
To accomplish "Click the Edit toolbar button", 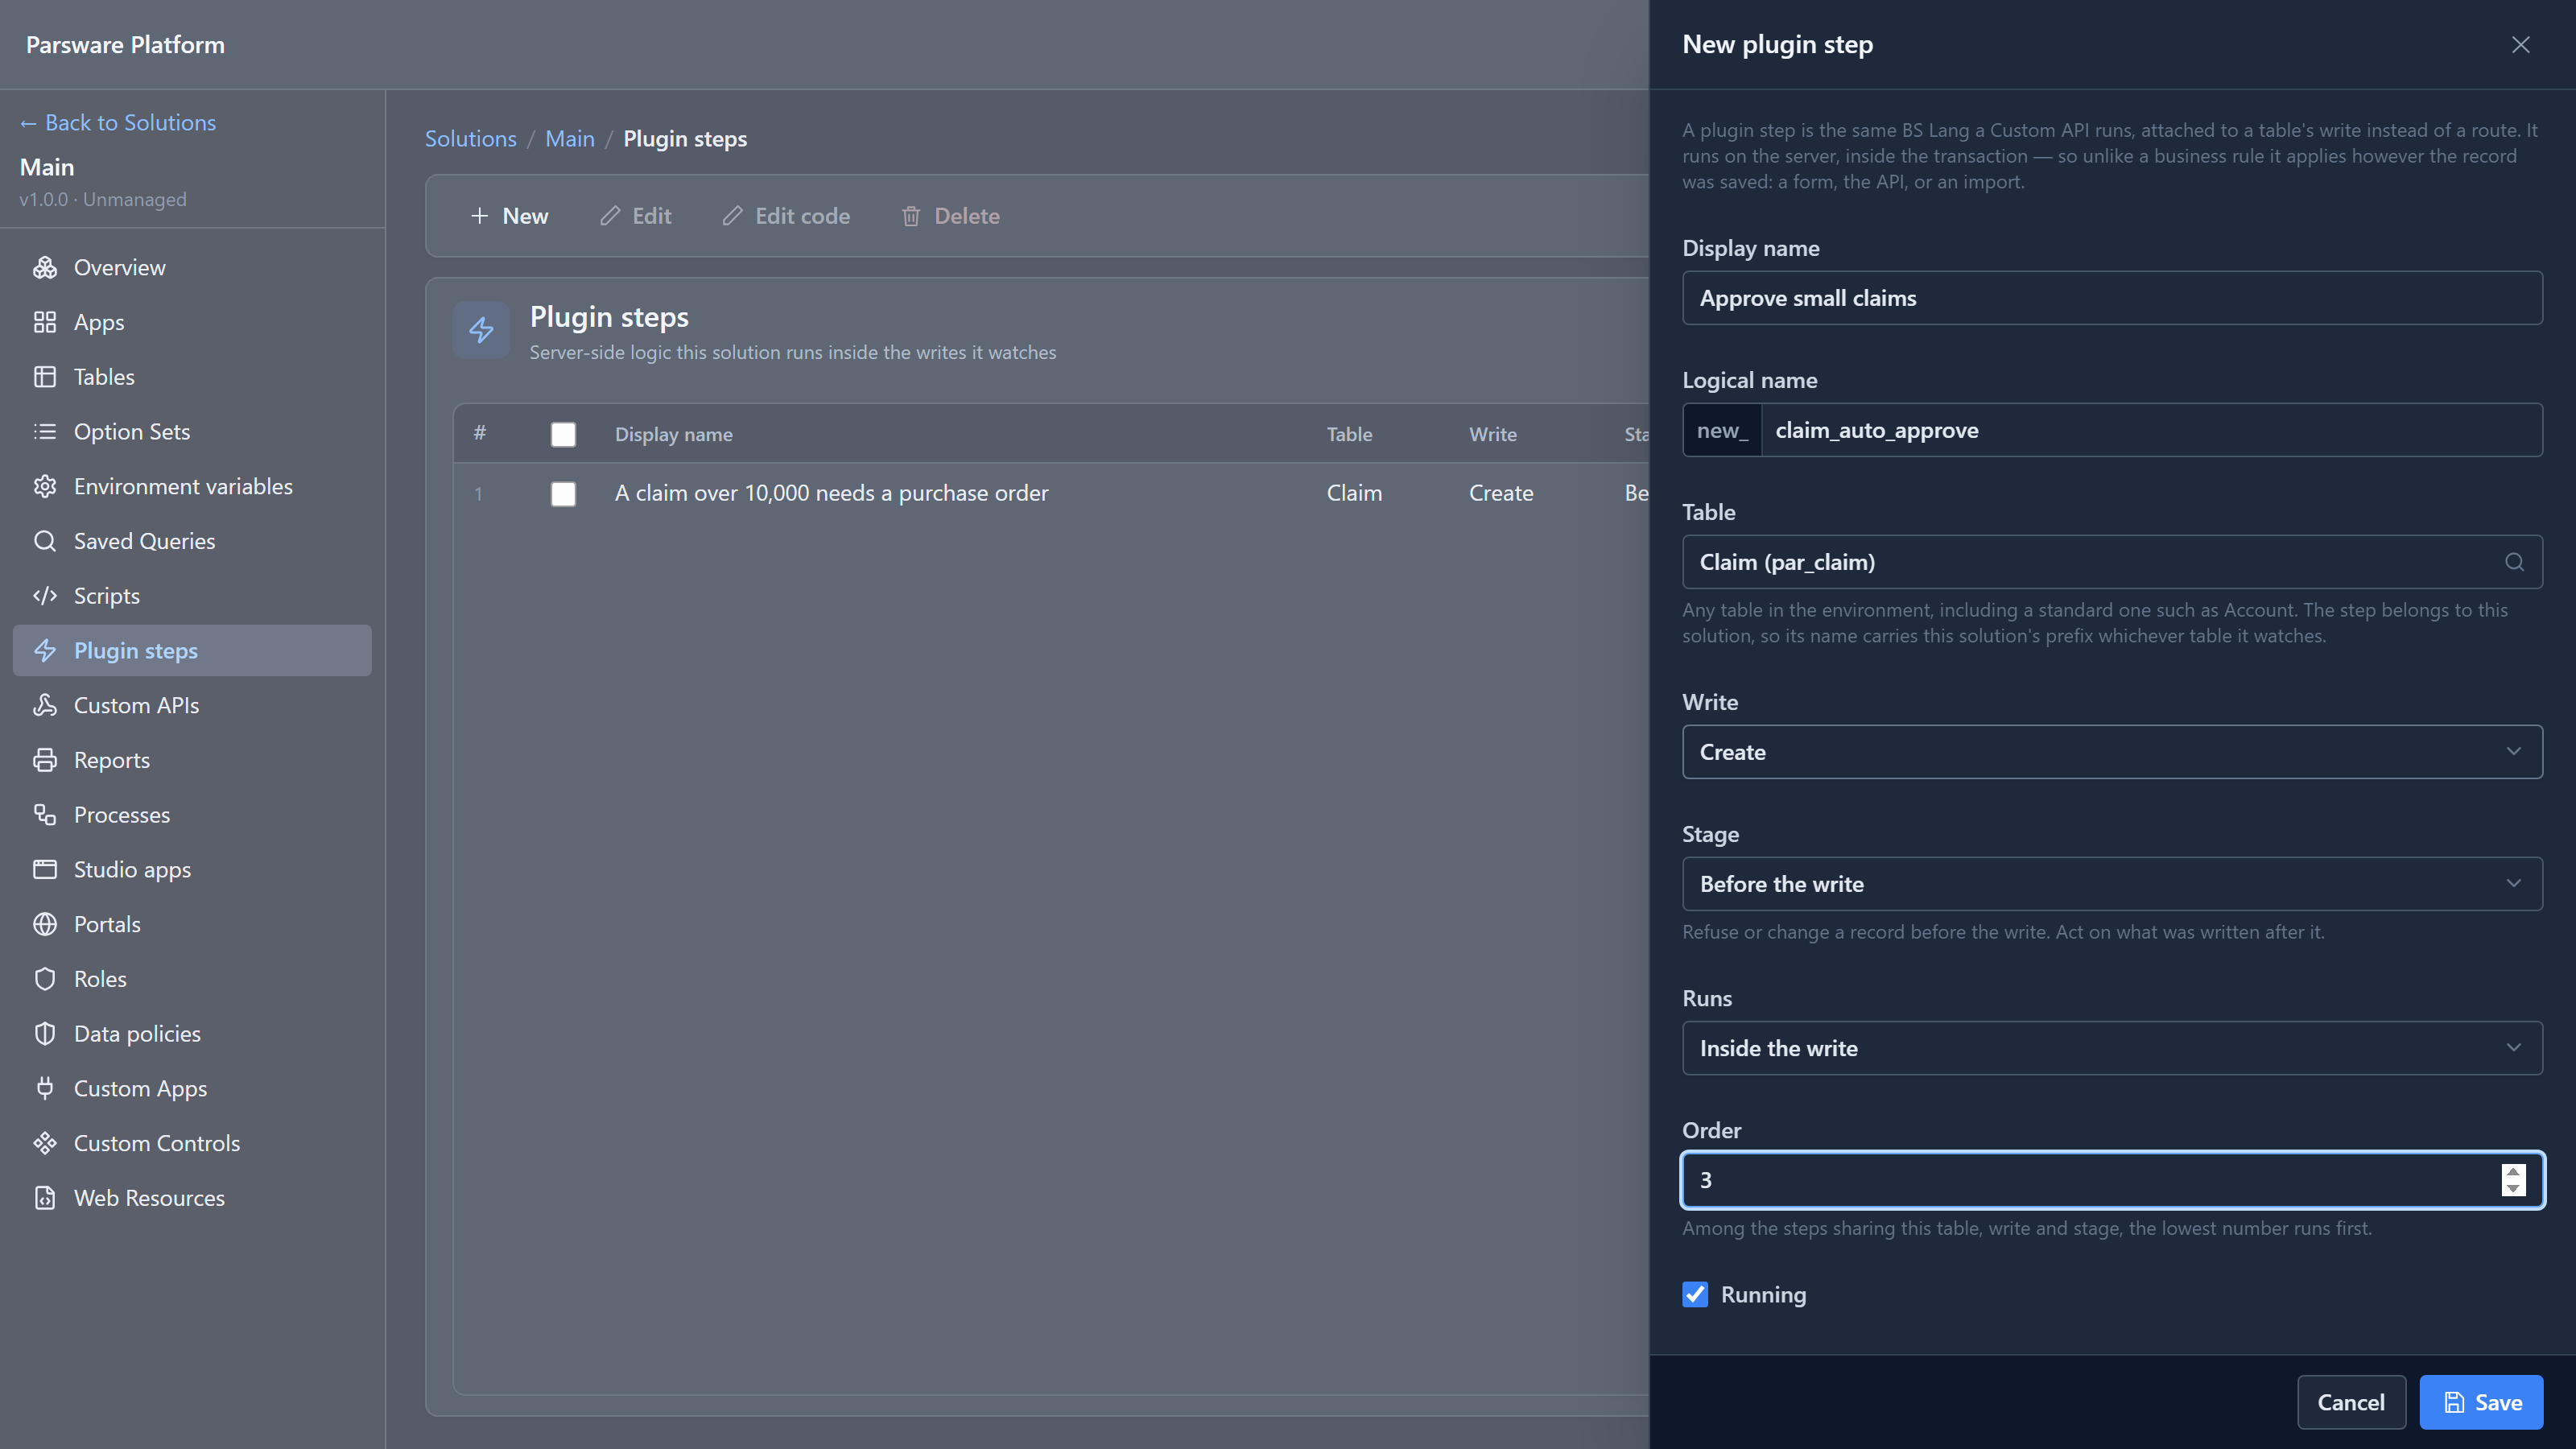I will [636, 216].
